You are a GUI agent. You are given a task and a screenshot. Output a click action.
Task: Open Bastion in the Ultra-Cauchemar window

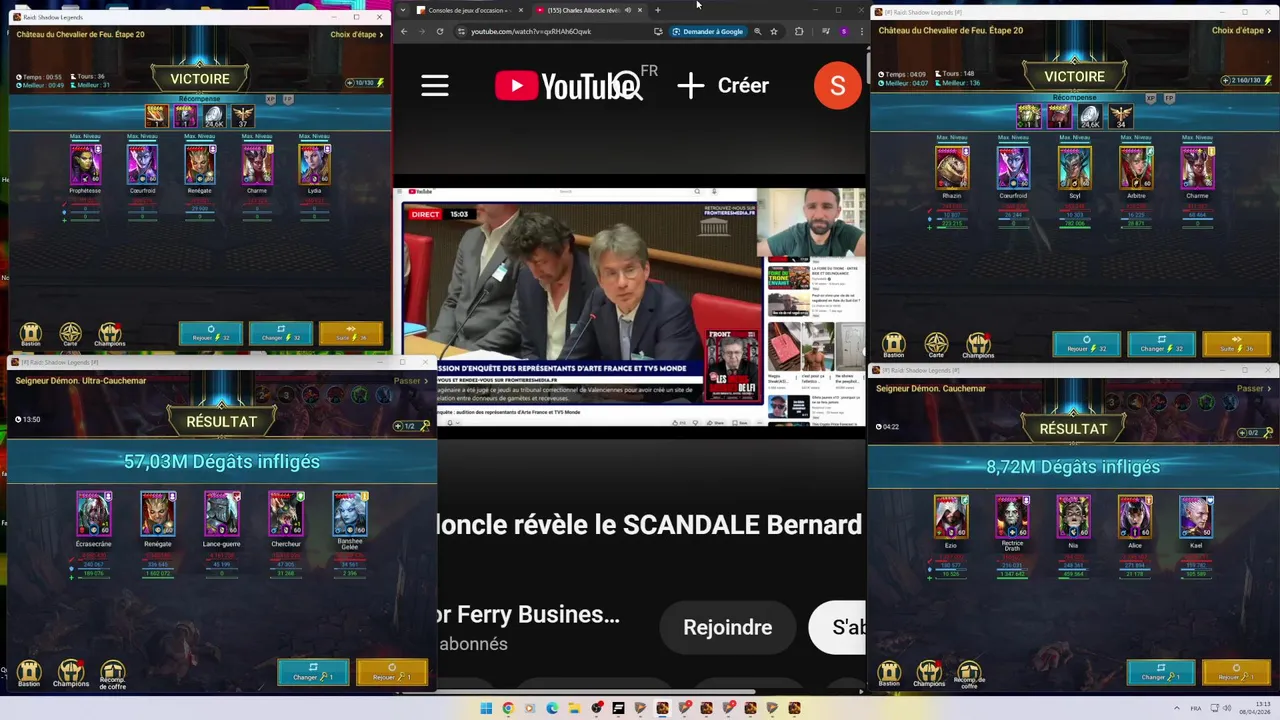[29, 673]
